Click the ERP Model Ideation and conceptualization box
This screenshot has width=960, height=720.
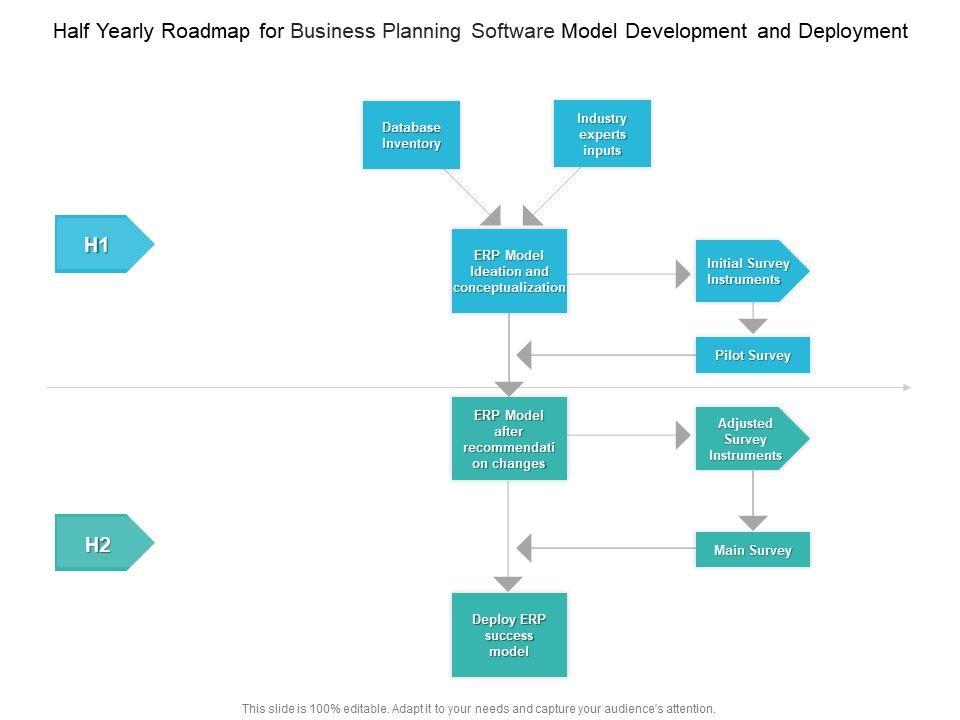[x=509, y=271]
